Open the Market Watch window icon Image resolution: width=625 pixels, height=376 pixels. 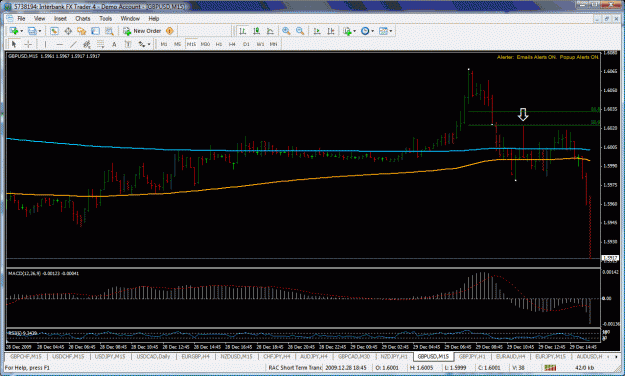[54, 31]
